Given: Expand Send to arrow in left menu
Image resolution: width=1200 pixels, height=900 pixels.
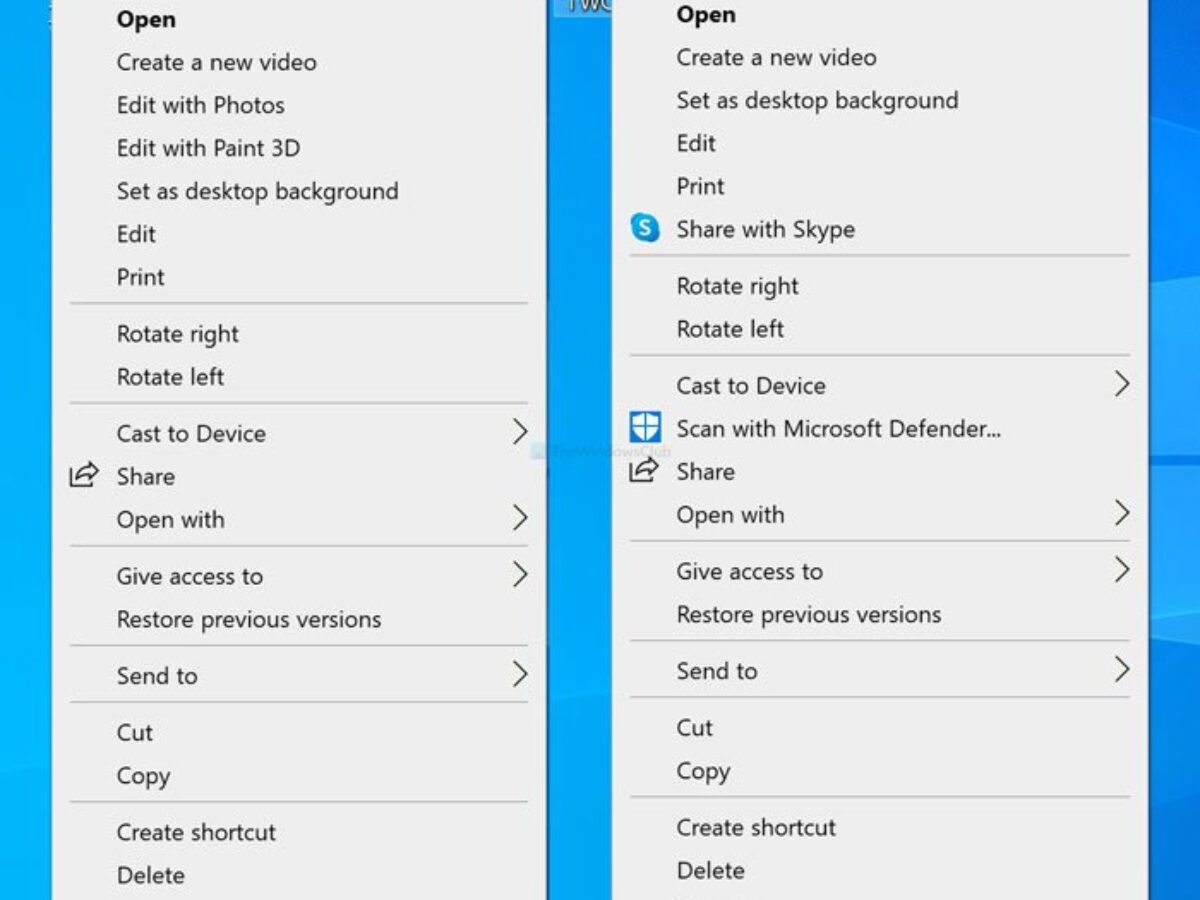Looking at the screenshot, I should click(x=520, y=674).
